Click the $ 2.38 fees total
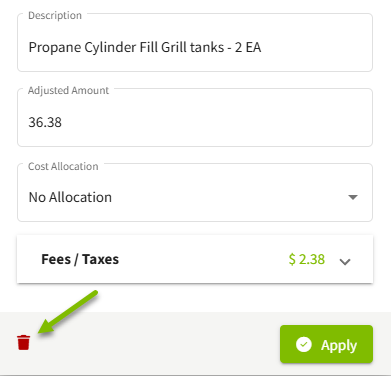 coord(307,259)
